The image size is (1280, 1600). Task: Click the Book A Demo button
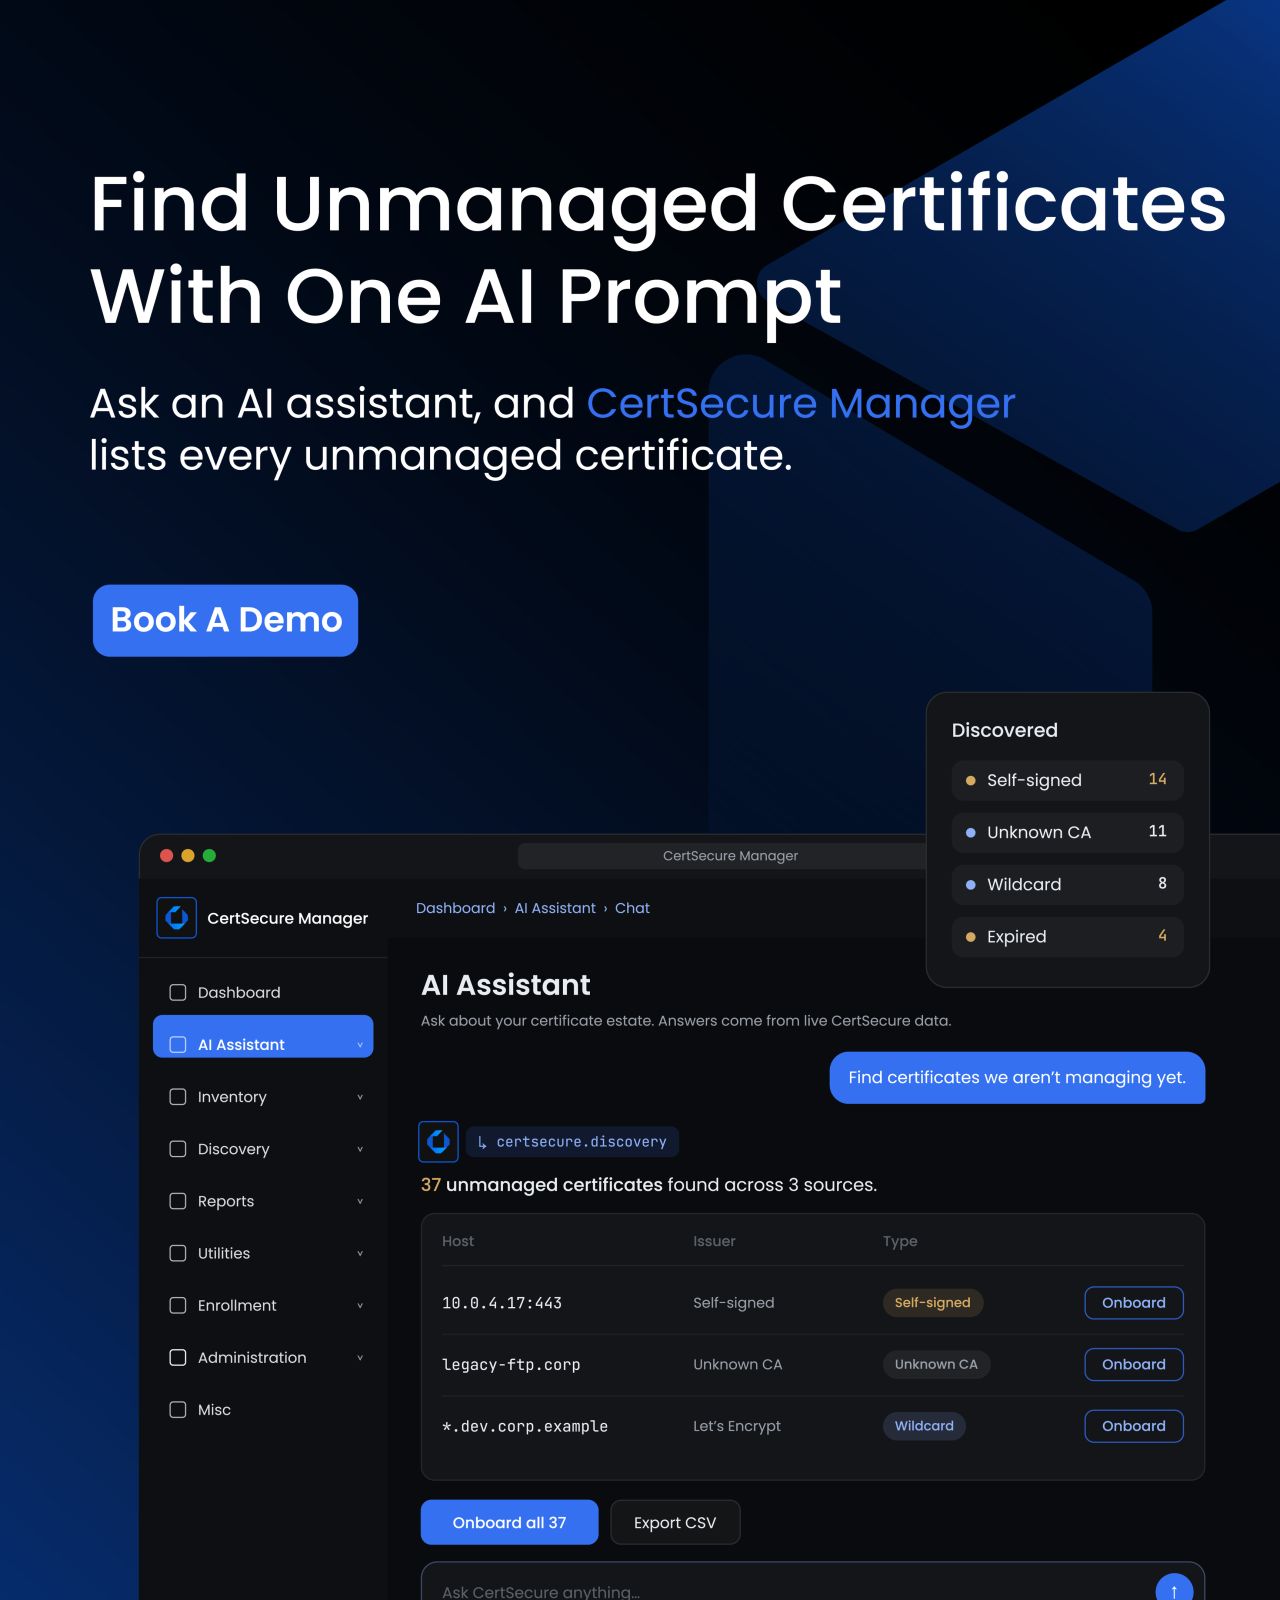(x=226, y=620)
